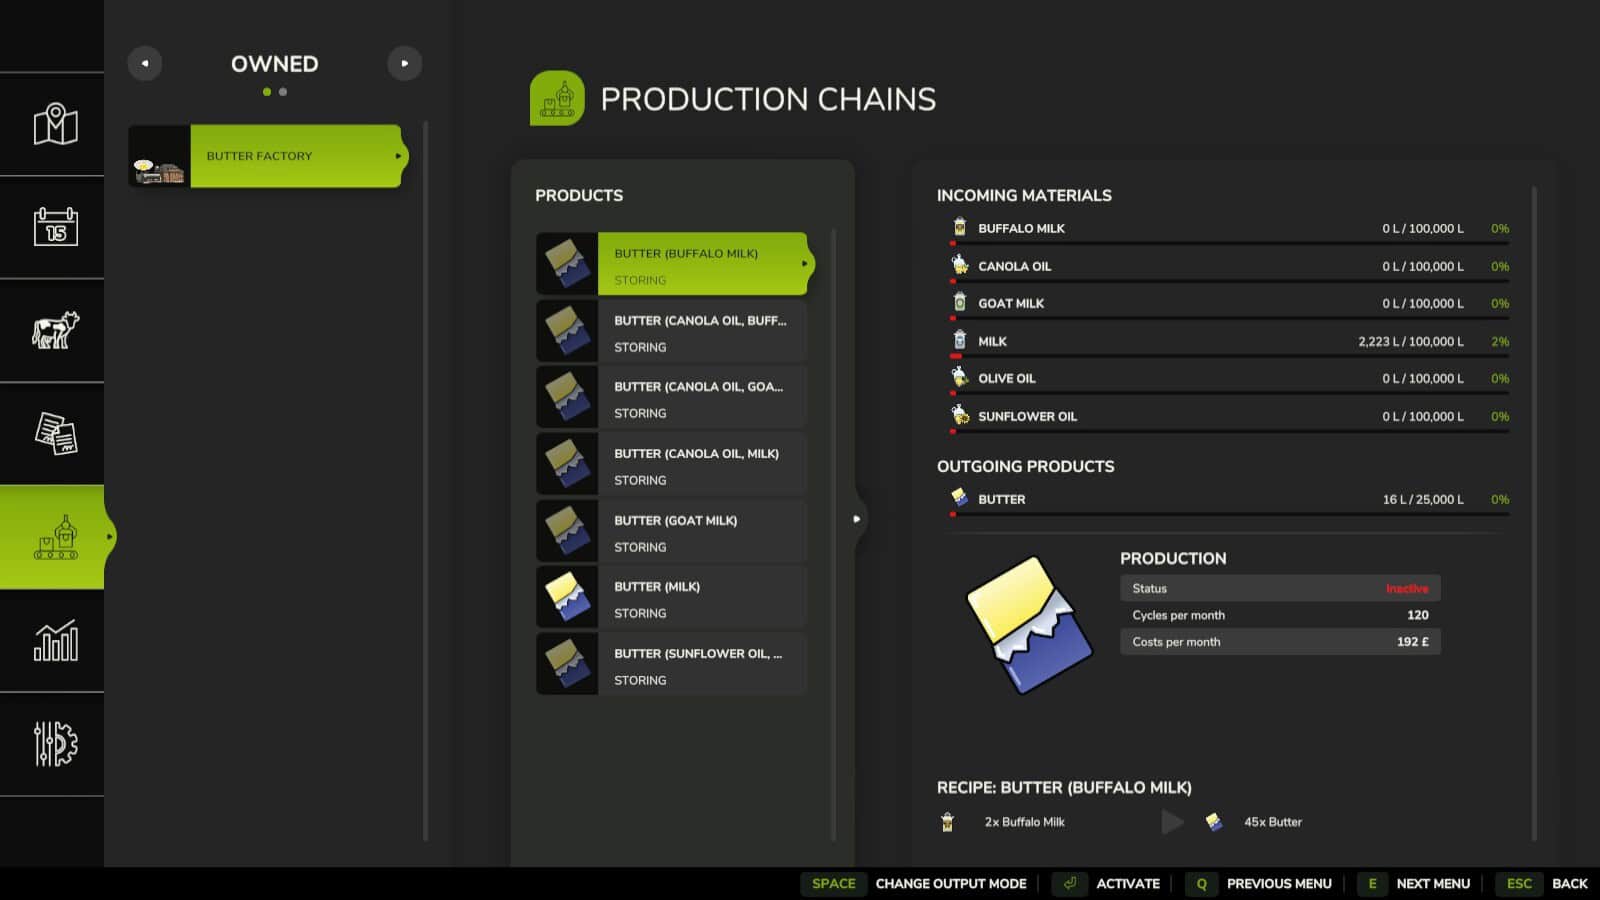Go to previous page with left arrow
This screenshot has width=1600, height=900.
click(145, 64)
